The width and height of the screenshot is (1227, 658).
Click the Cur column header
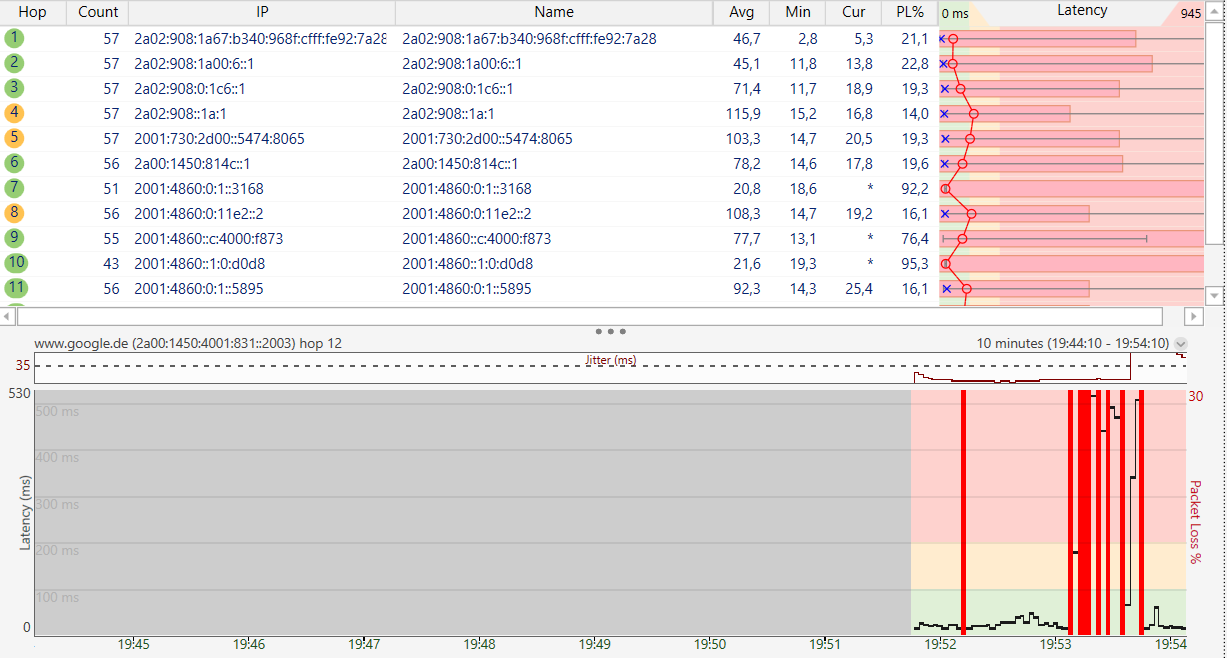pyautogui.click(x=853, y=12)
